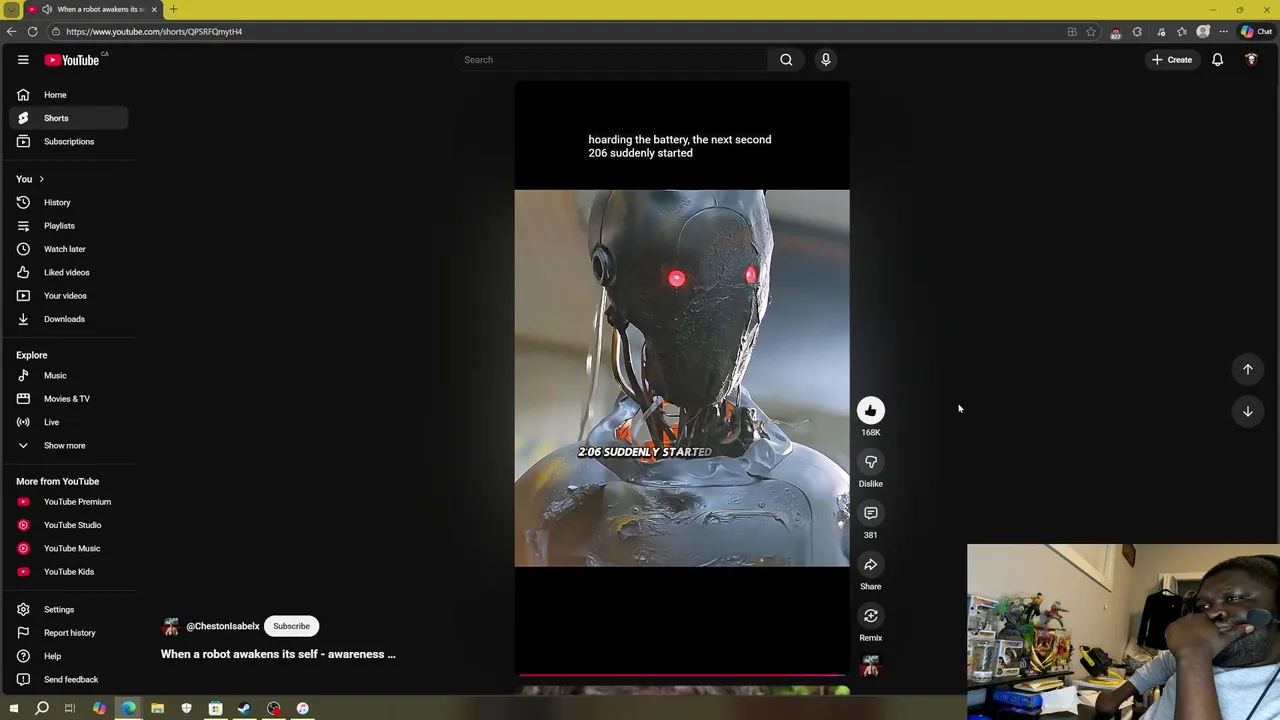Open the sound source thumbnail below Remix
Screen dimensions: 1280x720
871,666
